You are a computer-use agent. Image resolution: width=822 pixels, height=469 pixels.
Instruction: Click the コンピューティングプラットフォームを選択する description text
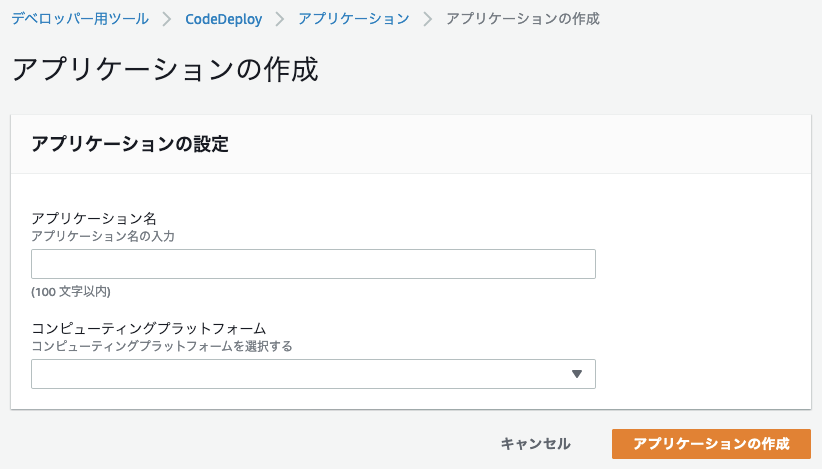(x=161, y=346)
